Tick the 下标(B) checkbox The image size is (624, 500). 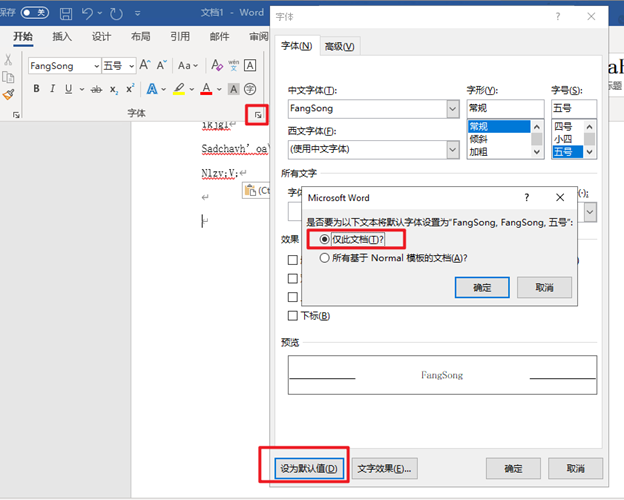click(x=292, y=316)
